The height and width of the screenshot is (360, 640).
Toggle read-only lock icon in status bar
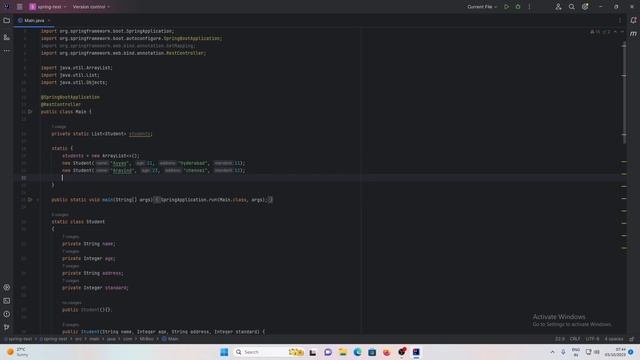[632, 339]
